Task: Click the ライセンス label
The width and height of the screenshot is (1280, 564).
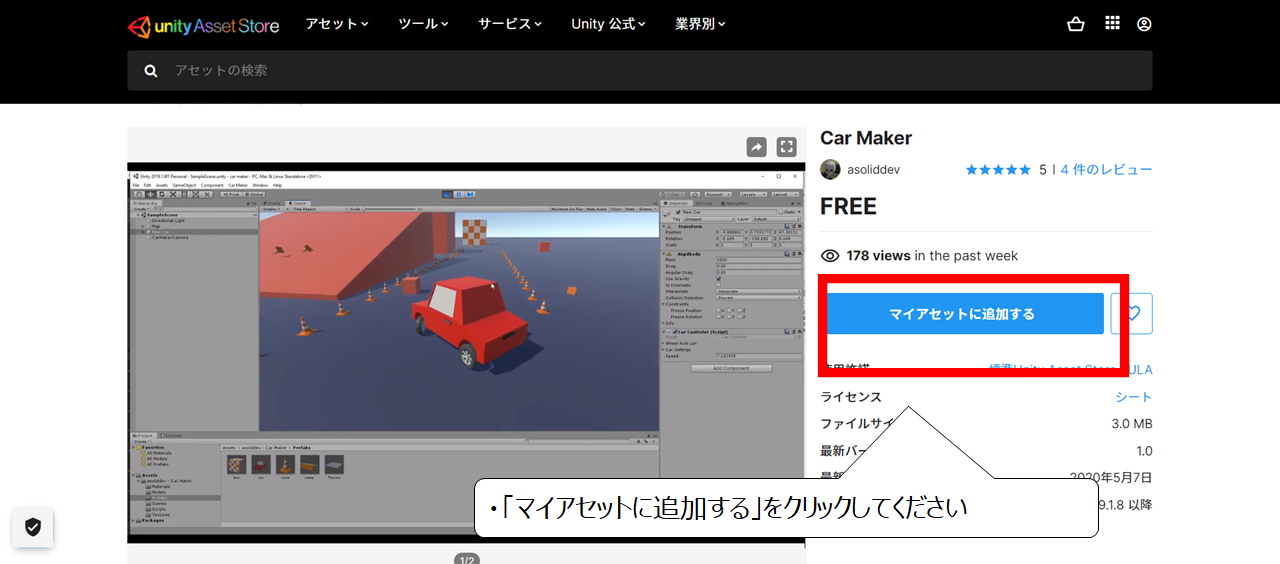Action: point(851,397)
